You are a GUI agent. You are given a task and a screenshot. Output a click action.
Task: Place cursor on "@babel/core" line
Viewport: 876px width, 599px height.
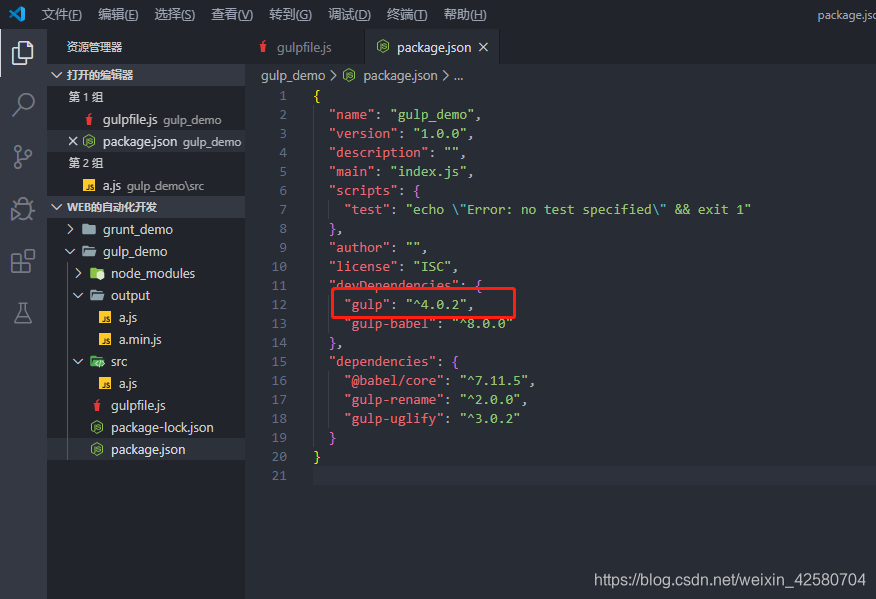pos(439,381)
